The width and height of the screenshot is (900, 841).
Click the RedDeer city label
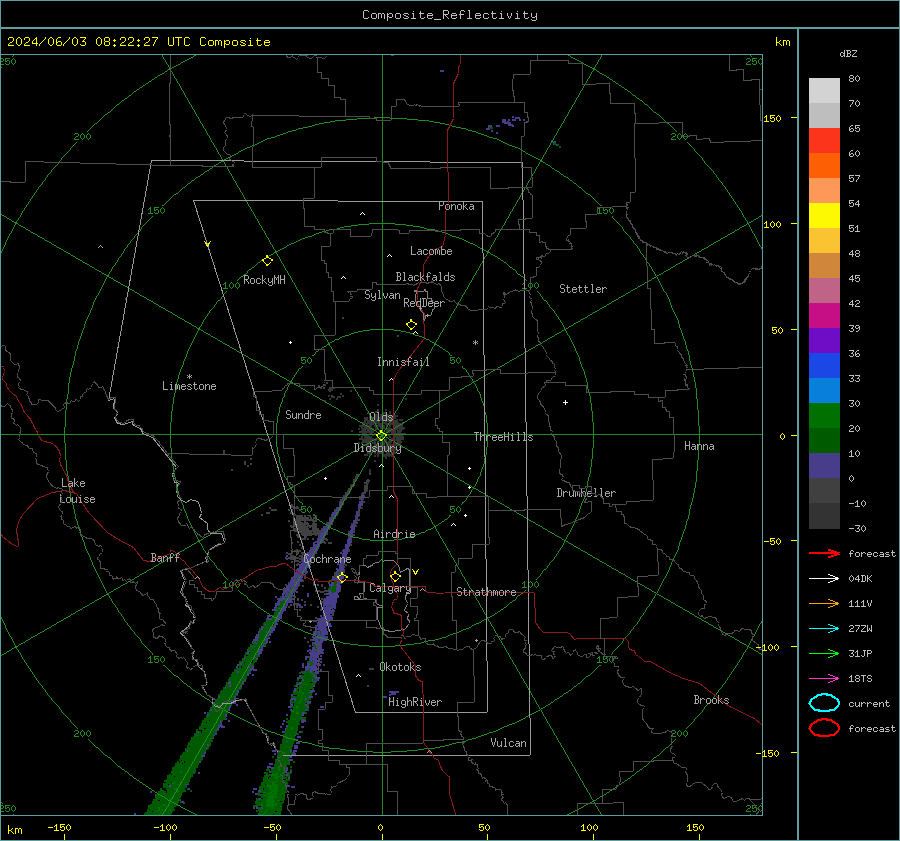click(x=424, y=303)
